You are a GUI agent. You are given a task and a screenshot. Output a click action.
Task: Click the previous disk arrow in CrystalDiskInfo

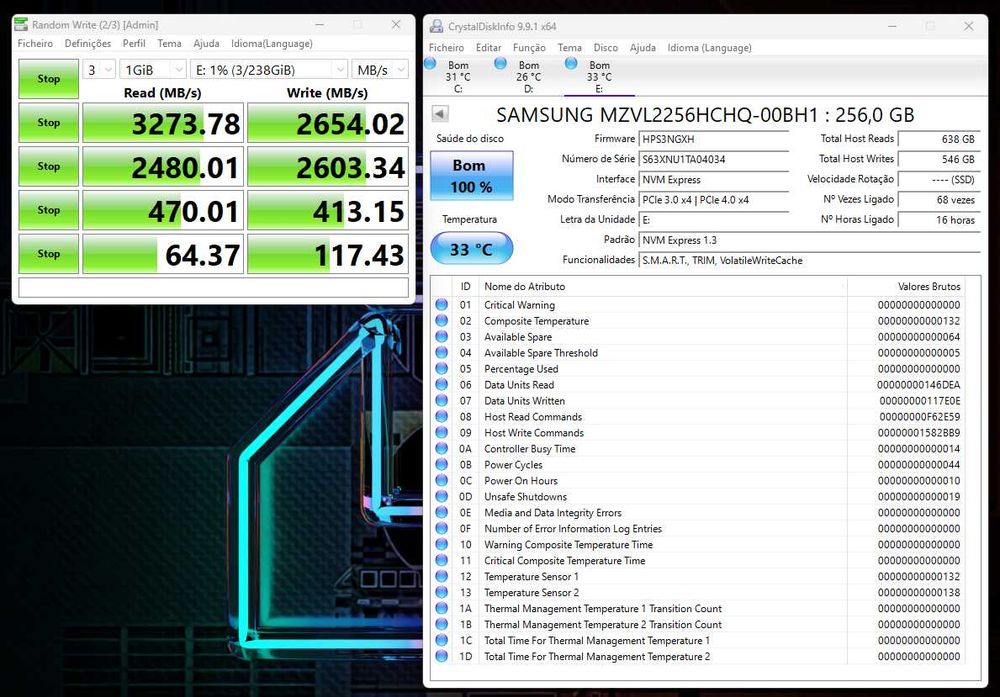[440, 114]
